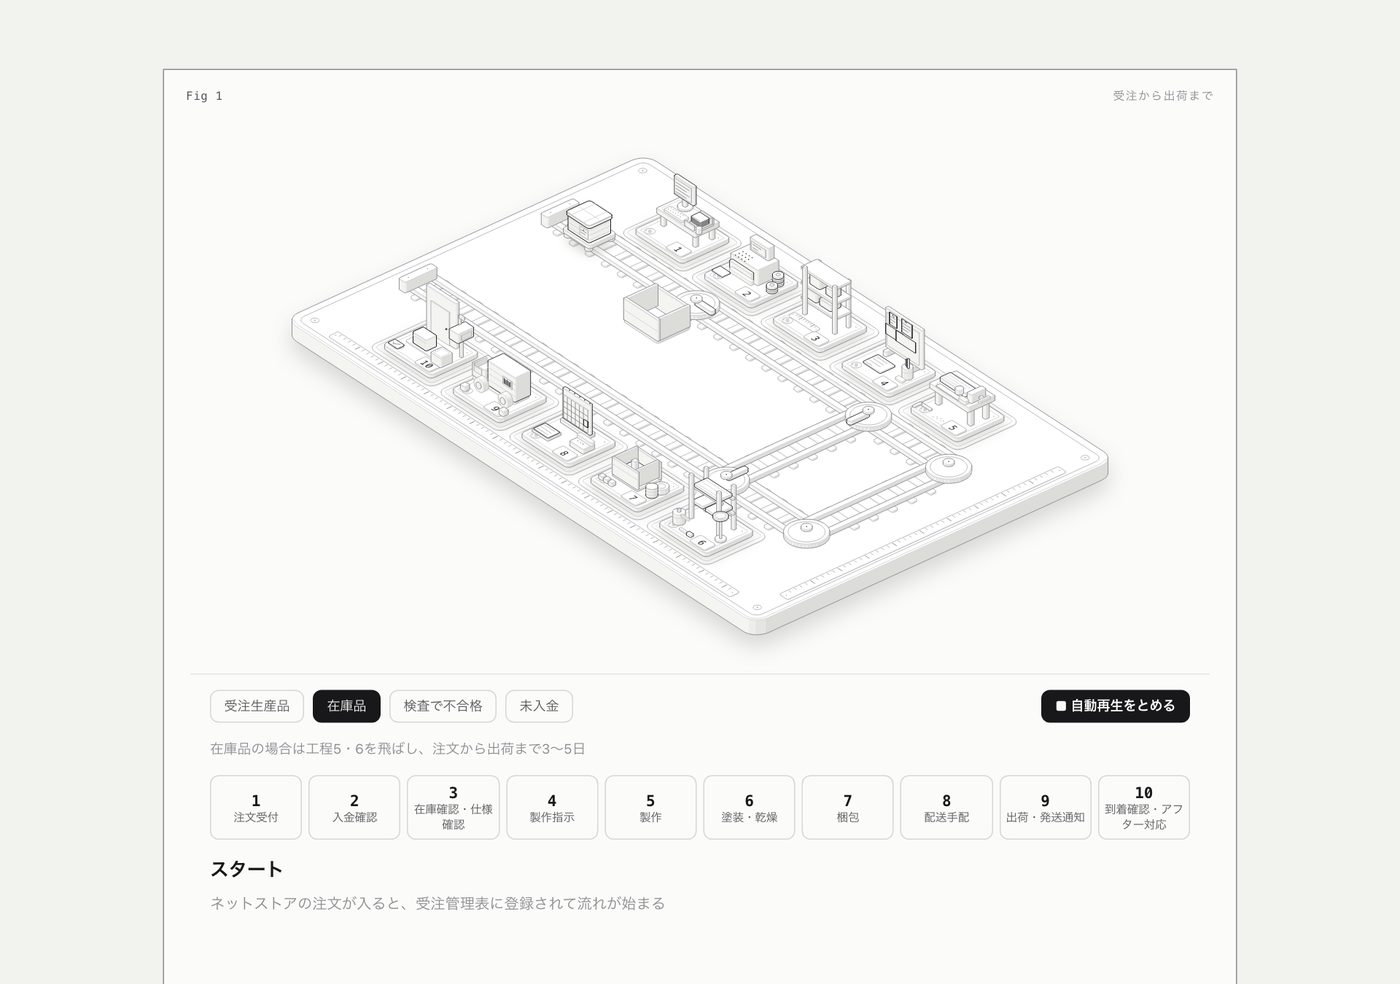Click the 在庫品の場合は工程5・6を飛ばし description line

tap(397, 749)
